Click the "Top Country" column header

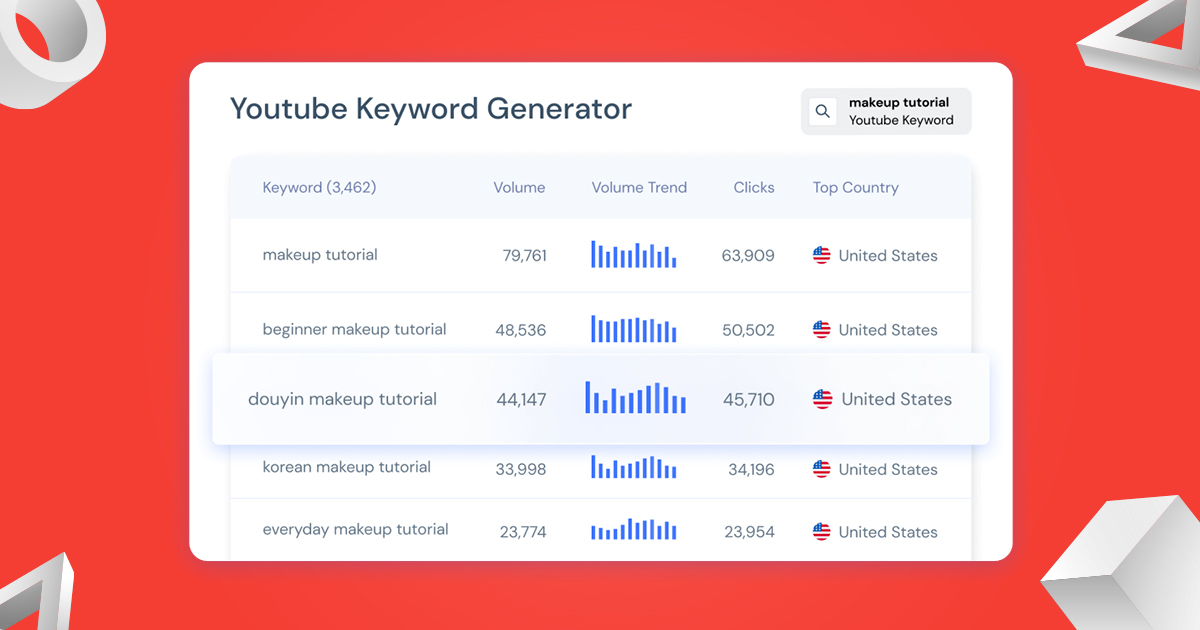(855, 187)
